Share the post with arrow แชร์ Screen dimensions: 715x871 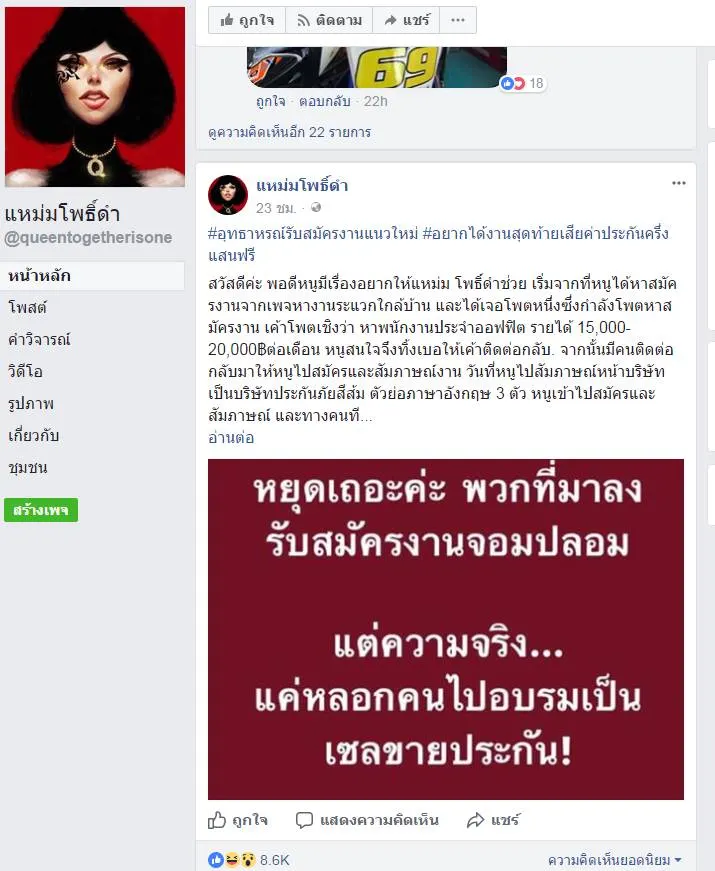tap(493, 820)
